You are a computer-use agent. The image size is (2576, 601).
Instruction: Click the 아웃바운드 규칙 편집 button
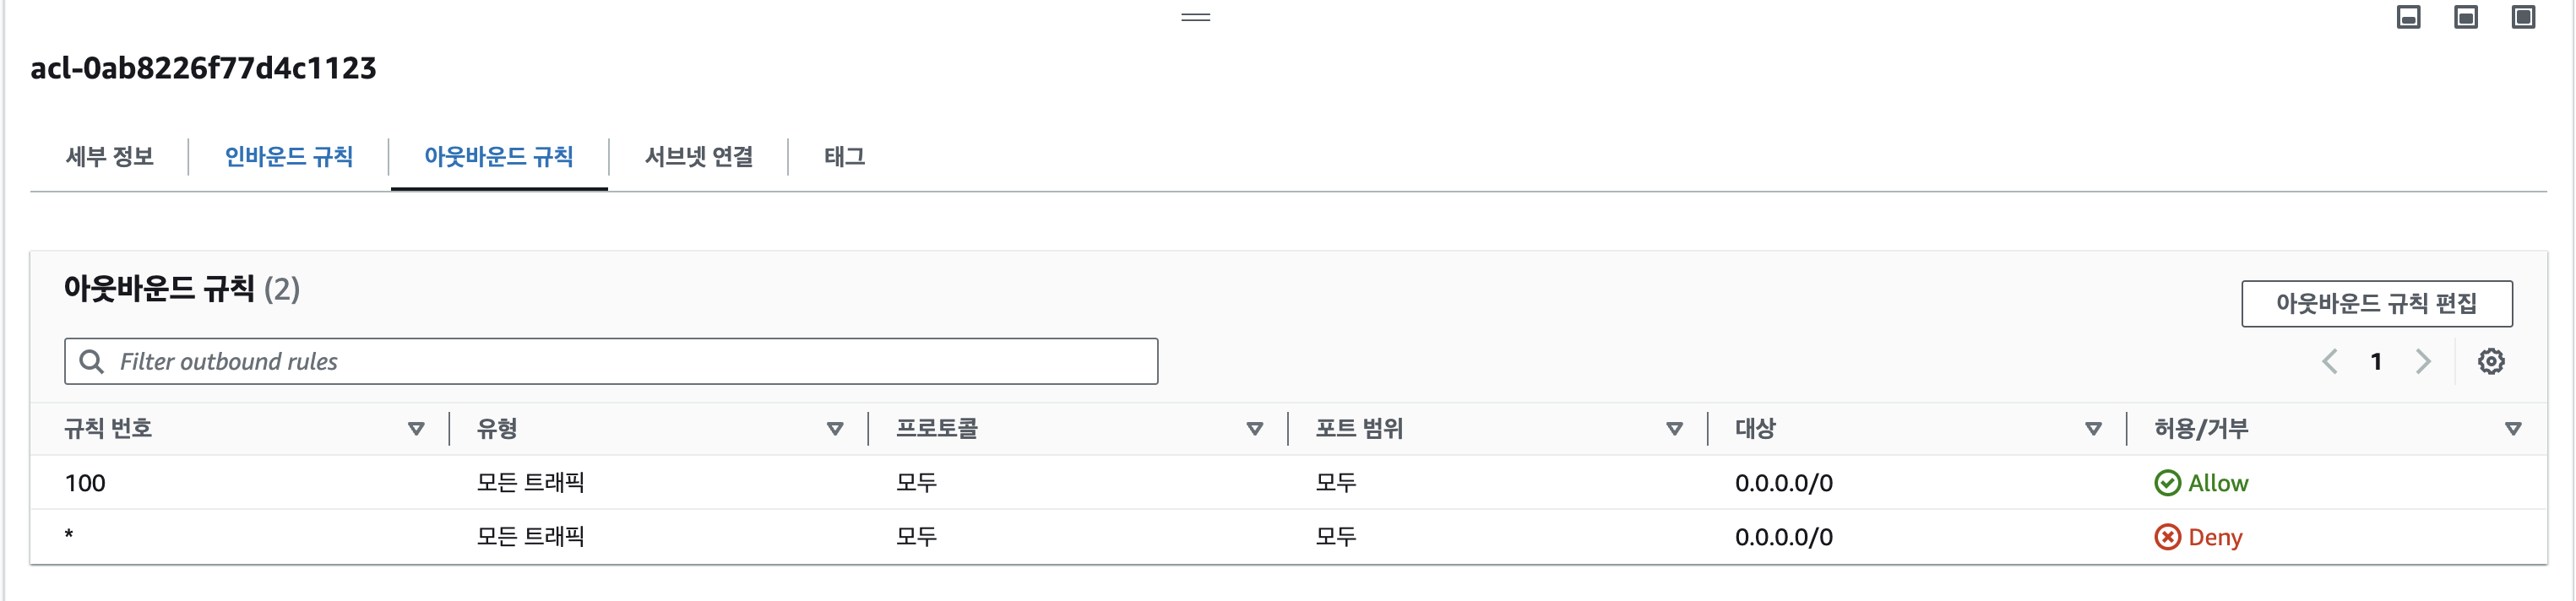2376,303
